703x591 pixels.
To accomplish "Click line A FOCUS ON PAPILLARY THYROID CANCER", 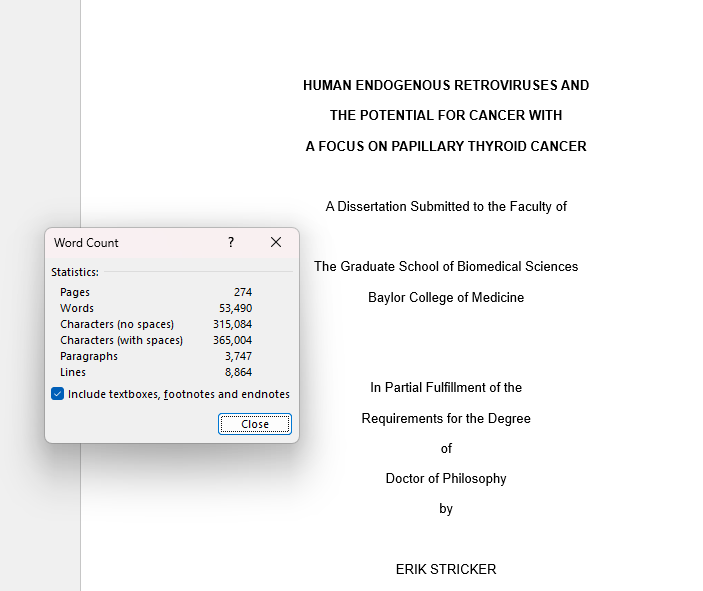I will pos(446,146).
